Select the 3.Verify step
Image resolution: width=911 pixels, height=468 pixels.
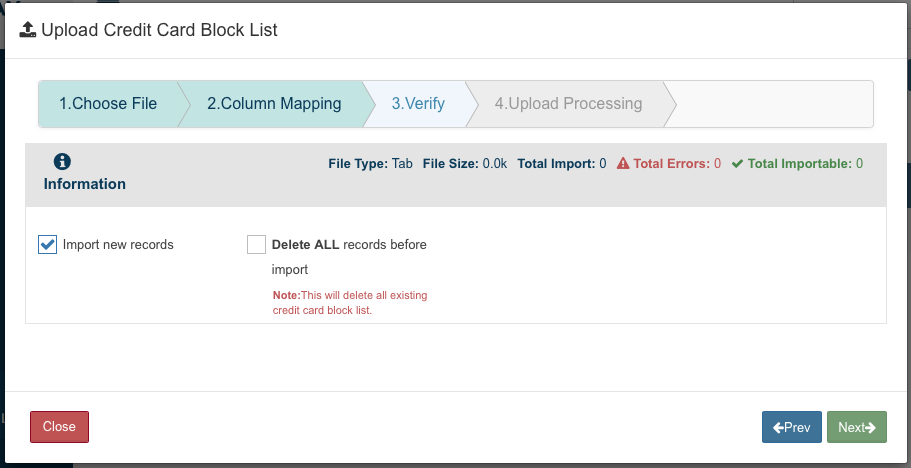click(x=418, y=104)
